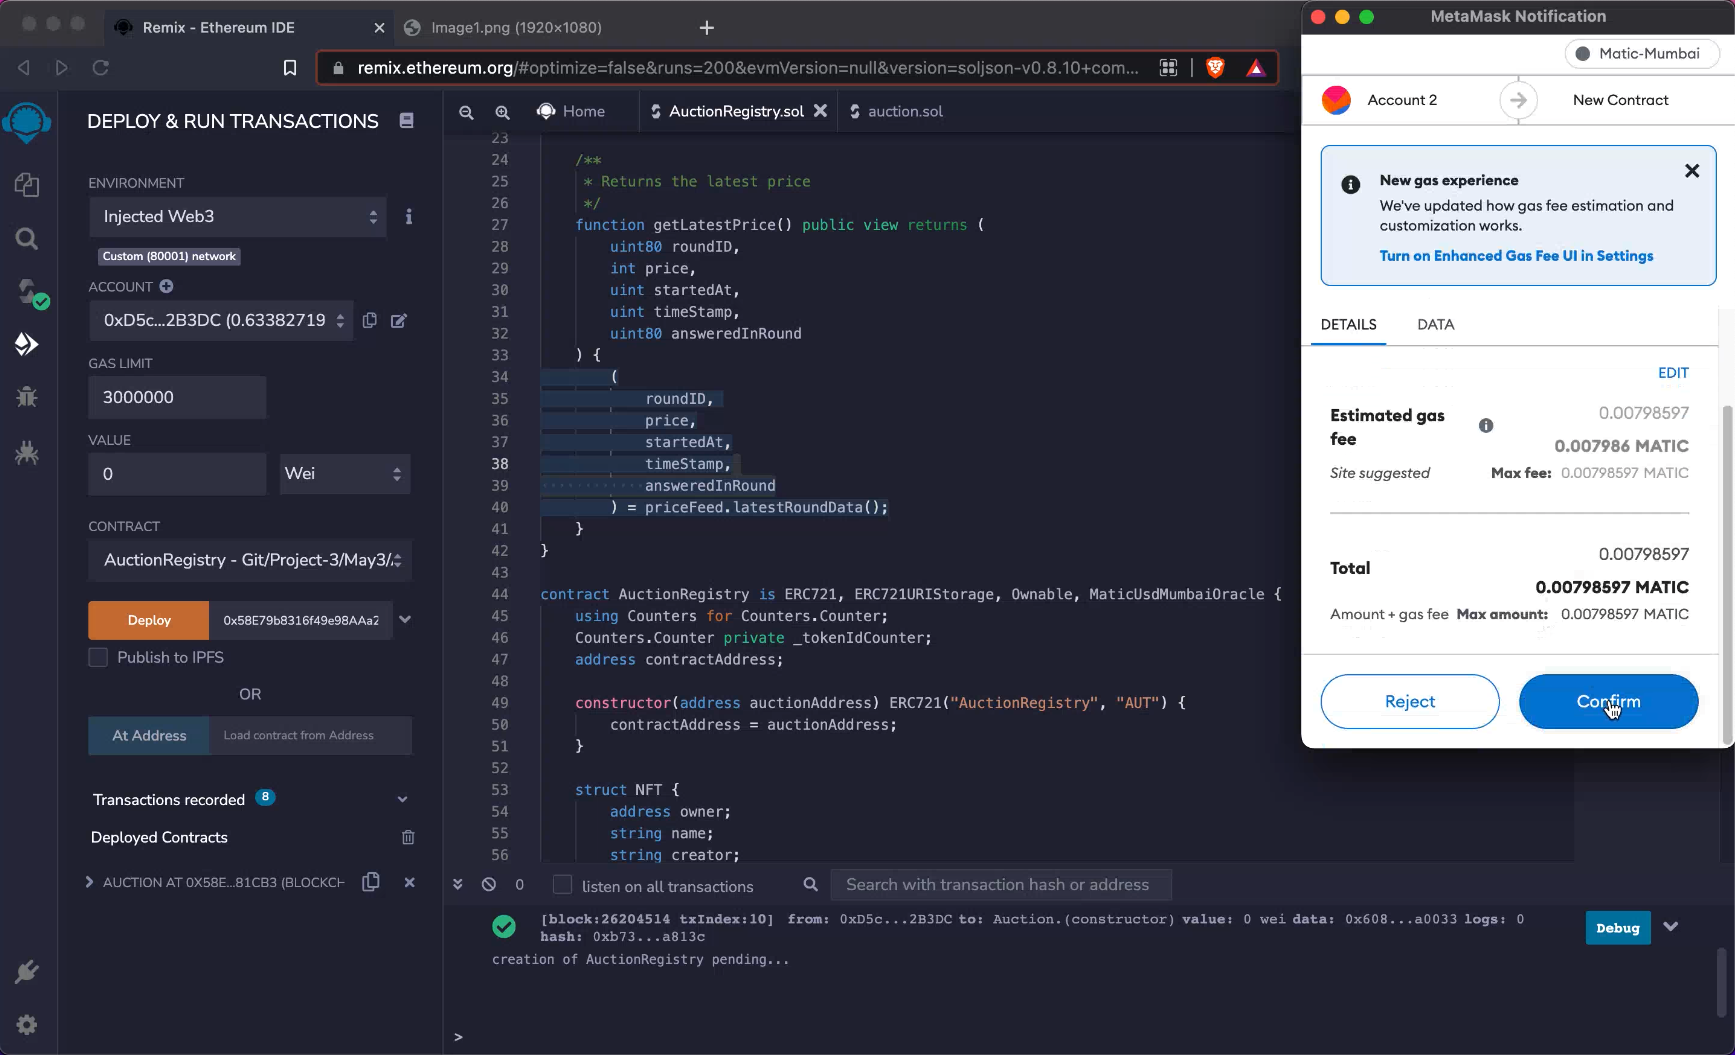Delete all deployed contracts trash icon
The height and width of the screenshot is (1055, 1735).
(x=408, y=837)
